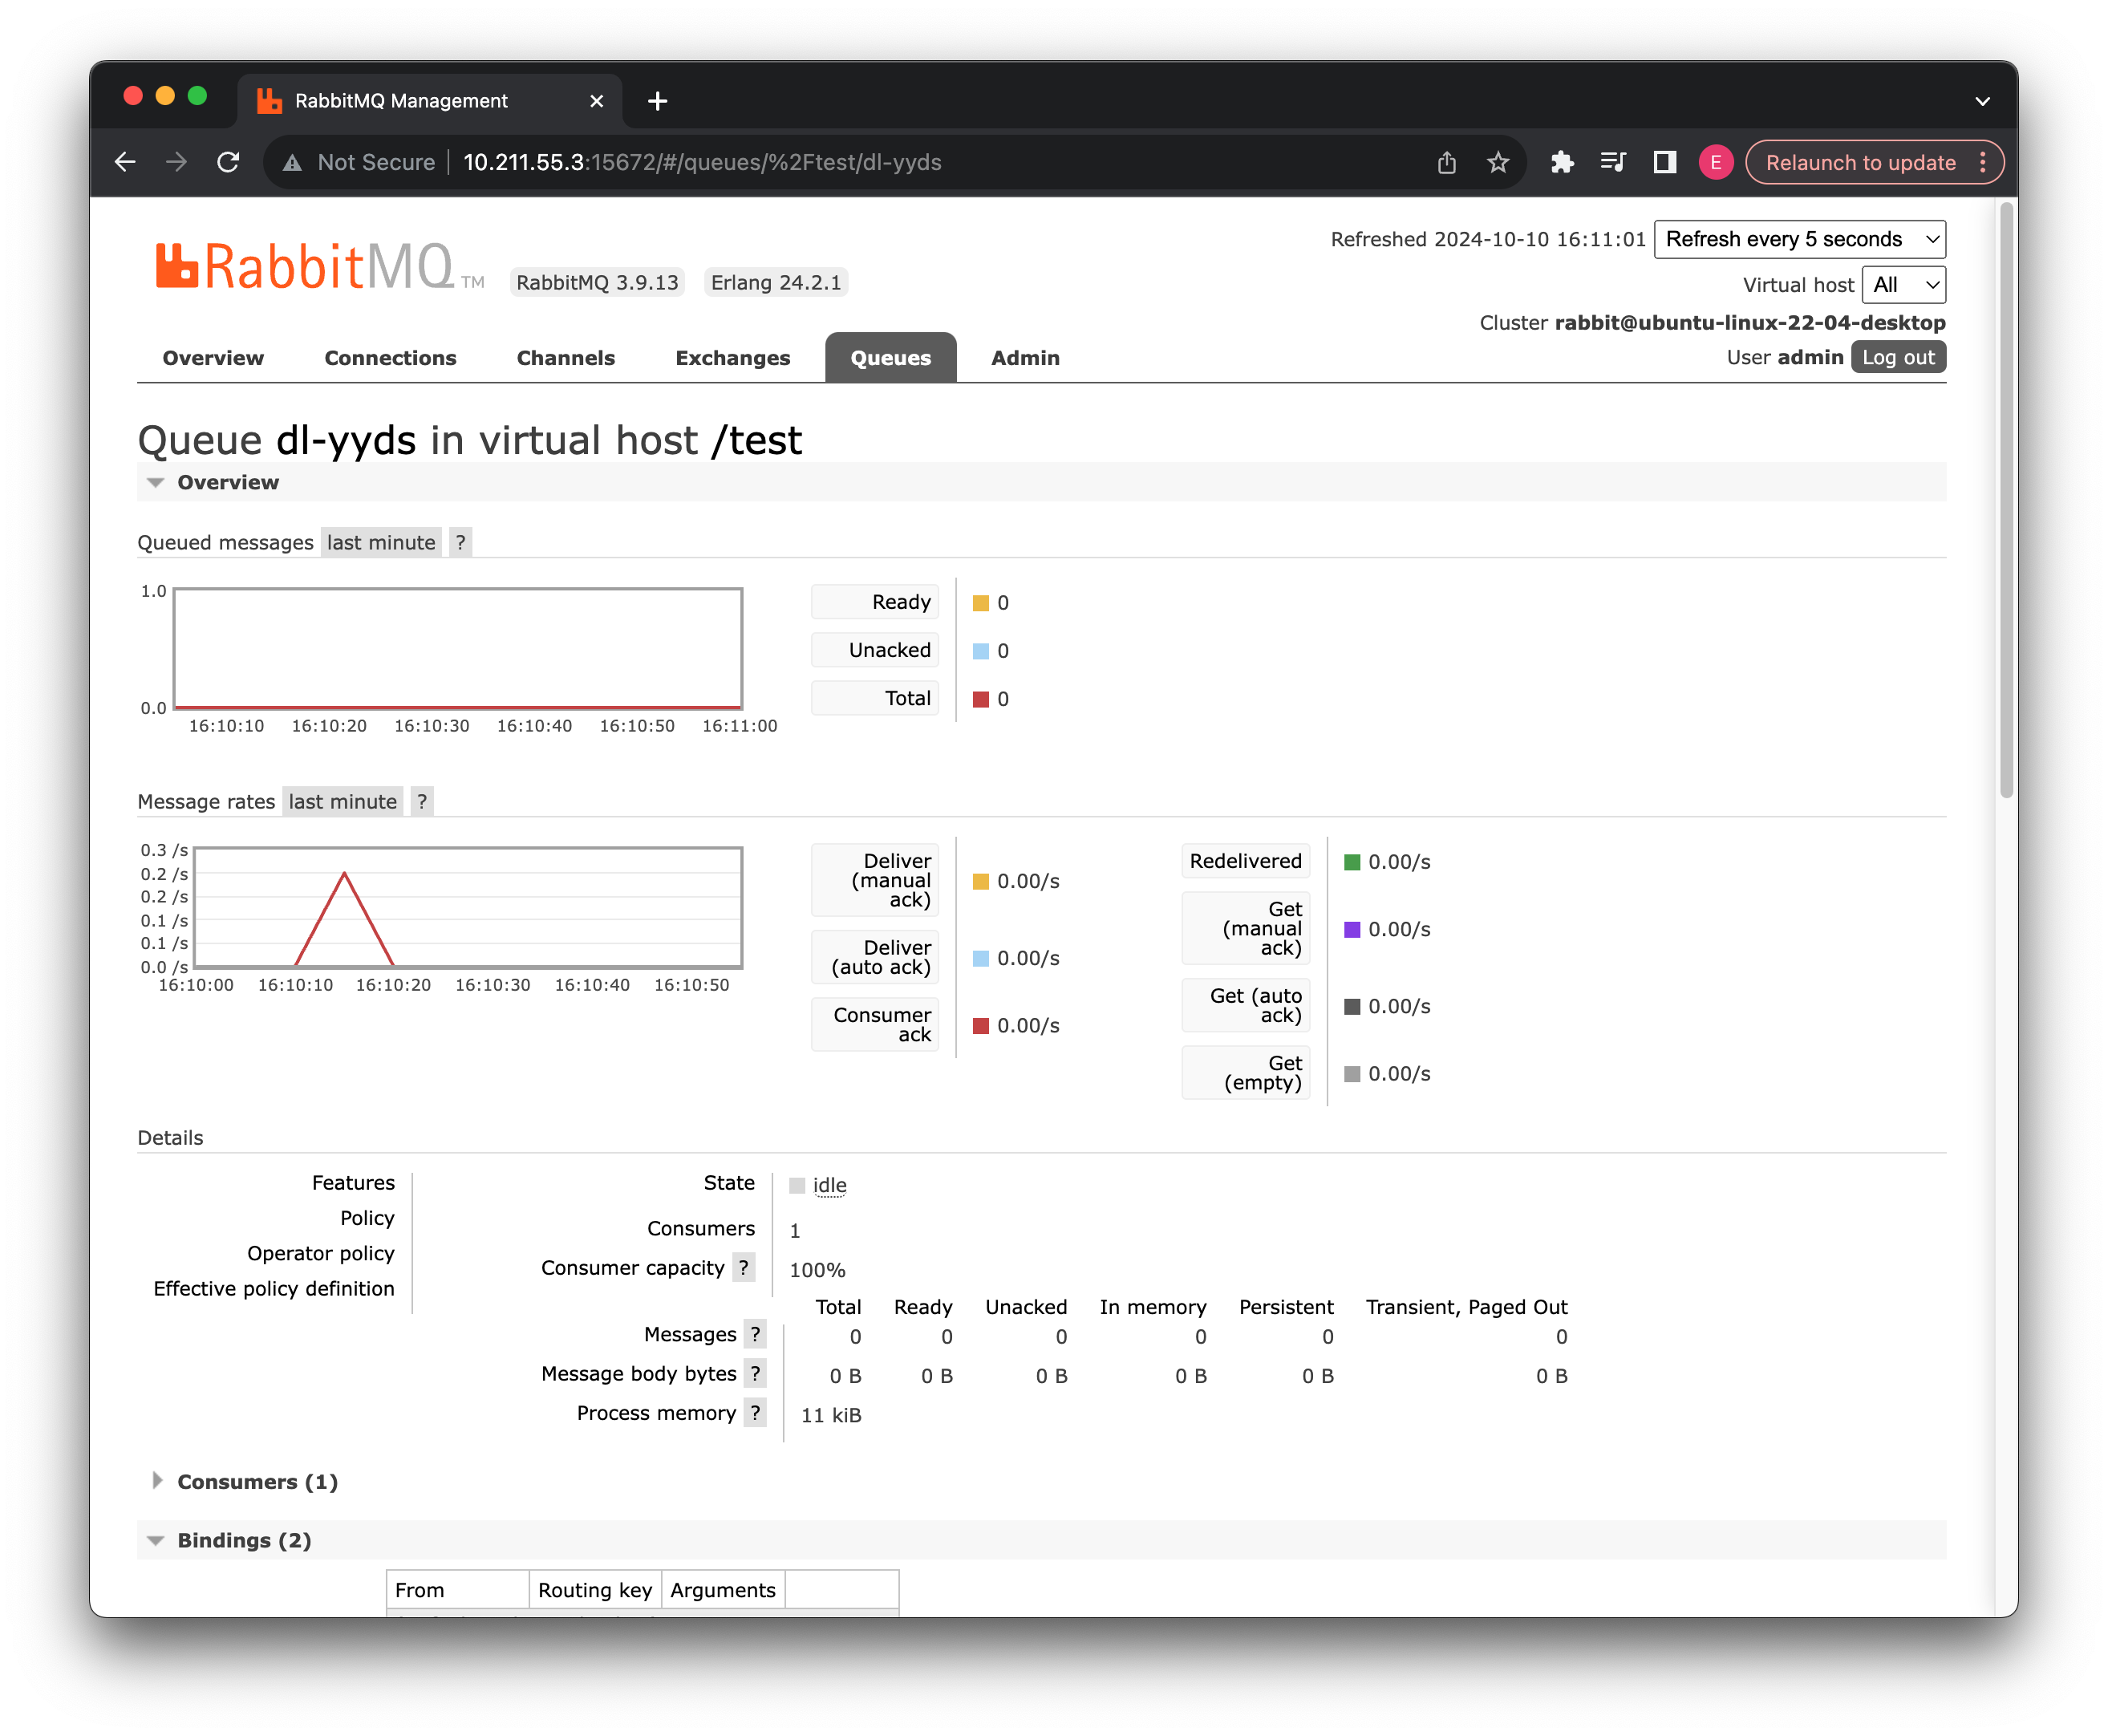2108x1736 pixels.
Task: Click the help icon beside Process memory
Action: click(x=755, y=1413)
